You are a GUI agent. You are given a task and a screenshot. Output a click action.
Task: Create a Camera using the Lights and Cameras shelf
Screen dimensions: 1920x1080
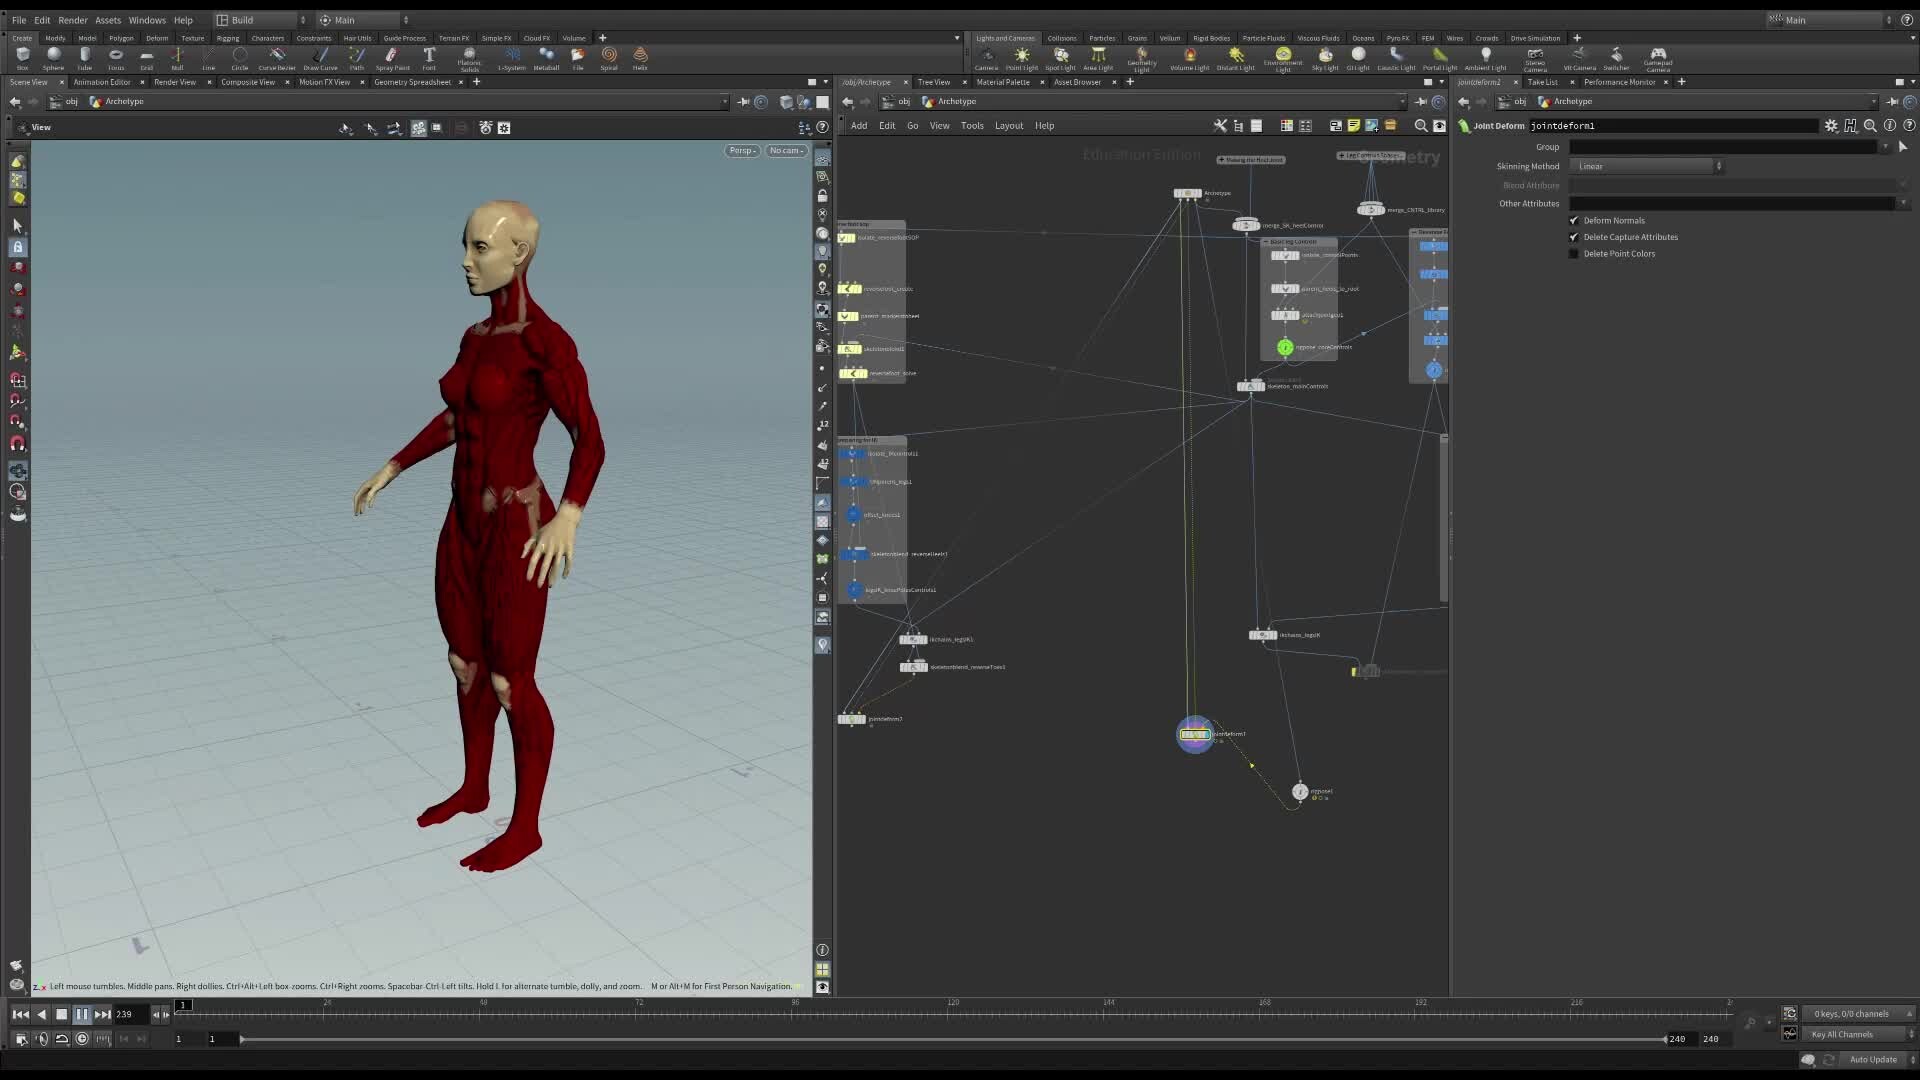[x=986, y=57]
